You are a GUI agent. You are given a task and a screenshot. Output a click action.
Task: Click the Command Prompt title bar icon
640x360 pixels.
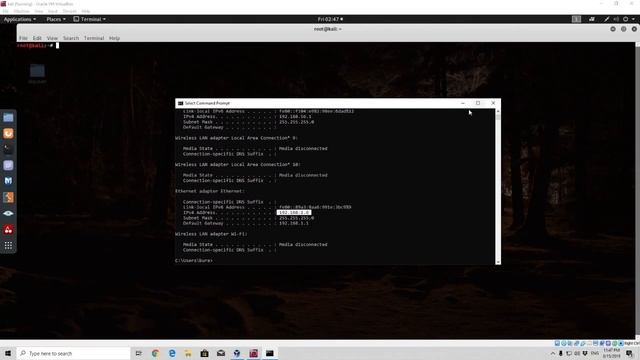point(180,103)
